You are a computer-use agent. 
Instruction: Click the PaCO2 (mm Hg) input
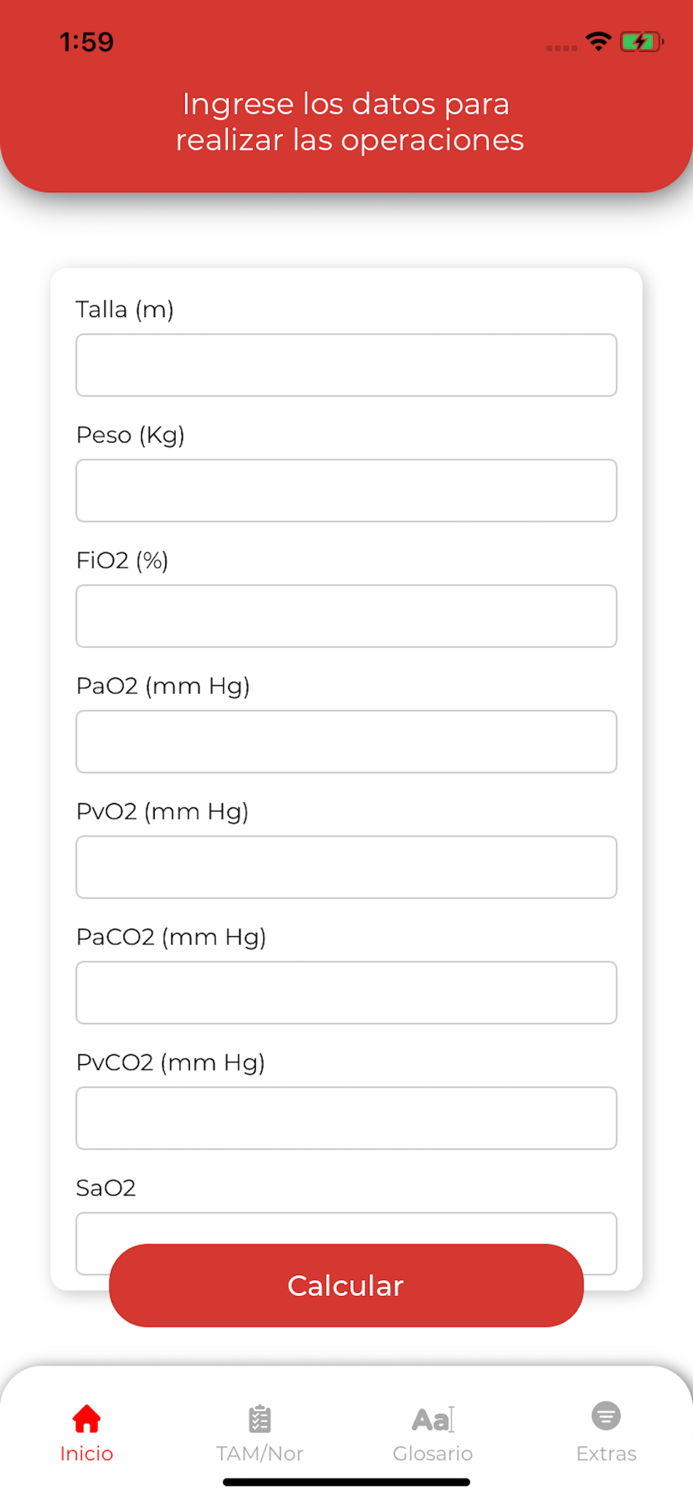(x=346, y=992)
